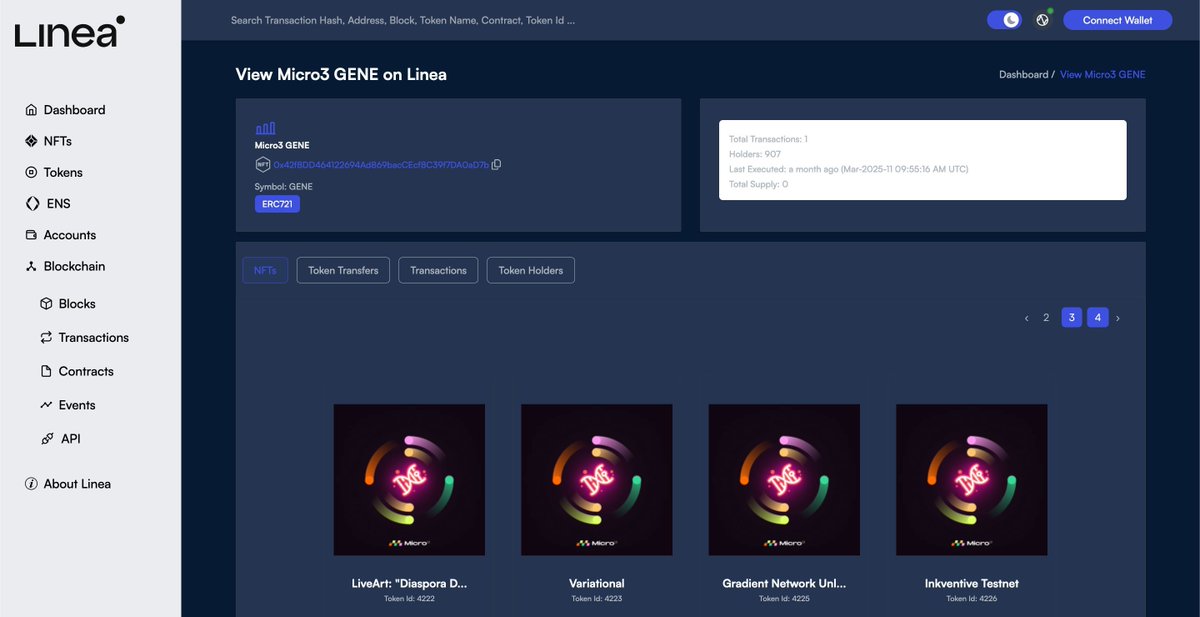Screen dimensions: 1200x617
Task: Click "Total Transactions: 1" text
Action: pos(768,139)
